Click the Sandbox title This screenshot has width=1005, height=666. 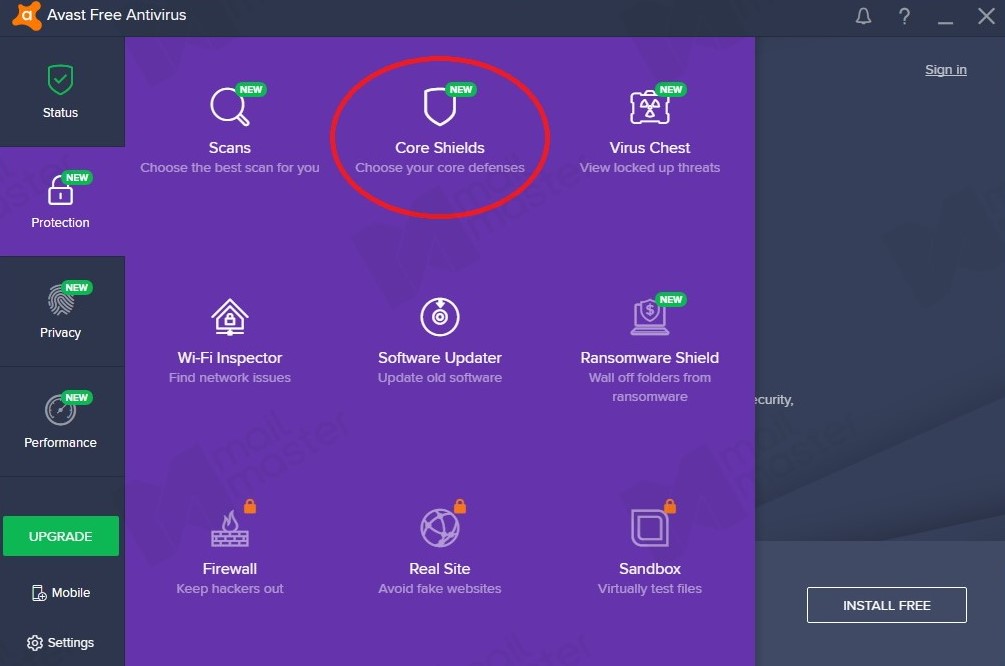tap(649, 569)
